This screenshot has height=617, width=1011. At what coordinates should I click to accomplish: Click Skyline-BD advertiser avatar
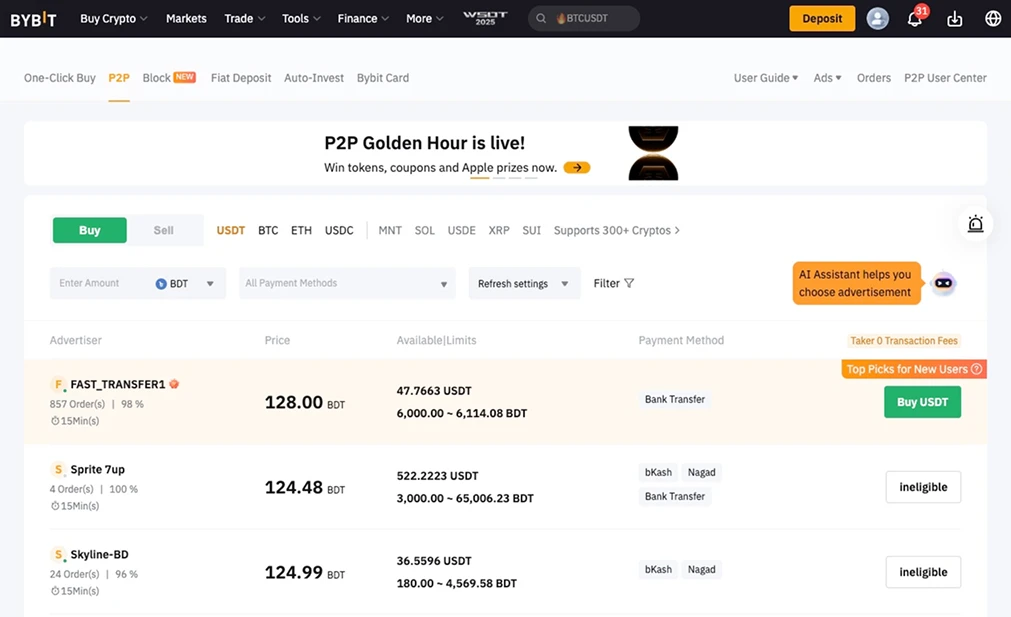[x=58, y=554]
